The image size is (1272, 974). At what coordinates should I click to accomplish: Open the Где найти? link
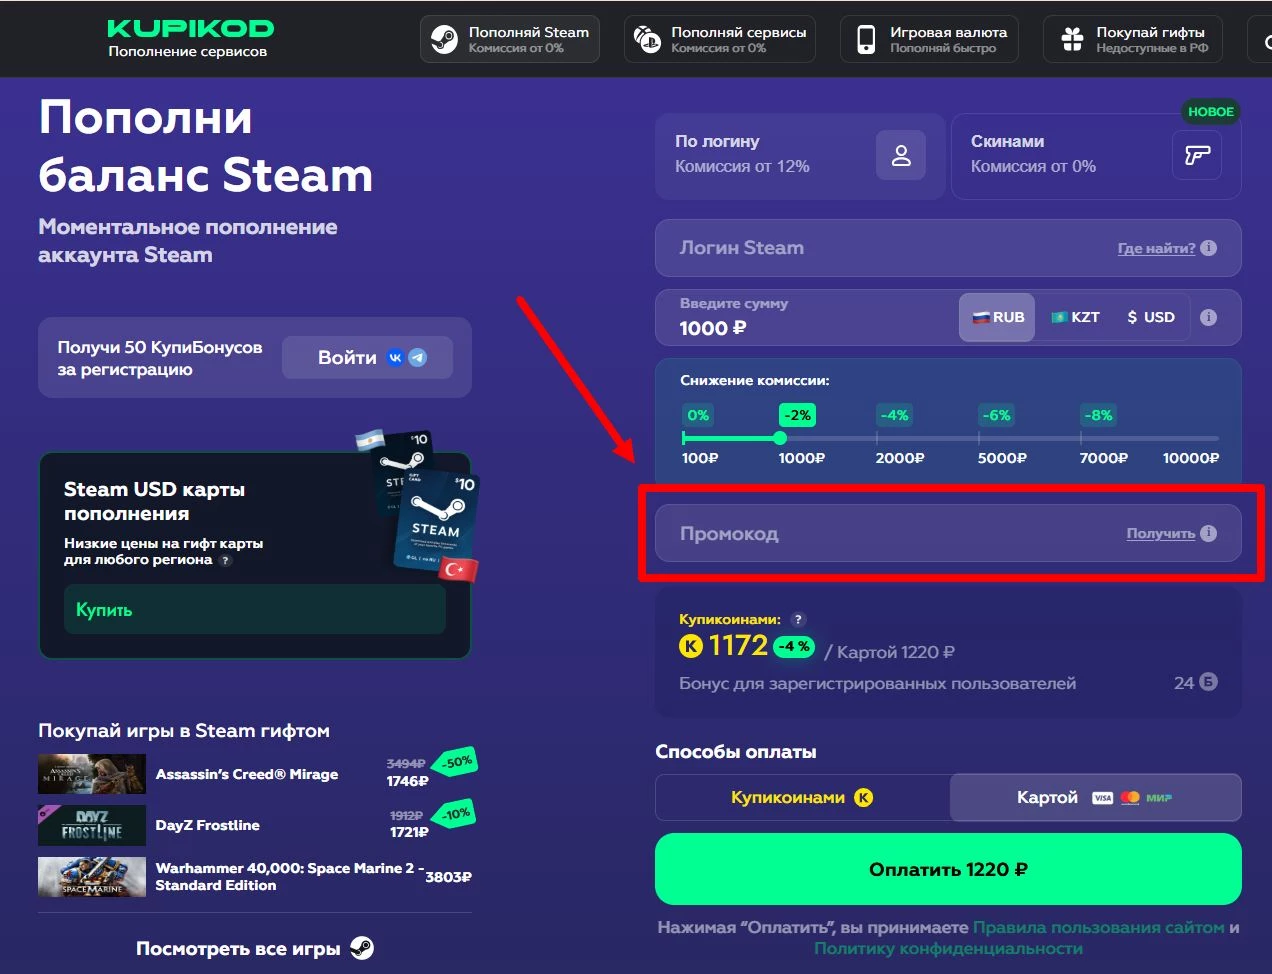[1157, 248]
